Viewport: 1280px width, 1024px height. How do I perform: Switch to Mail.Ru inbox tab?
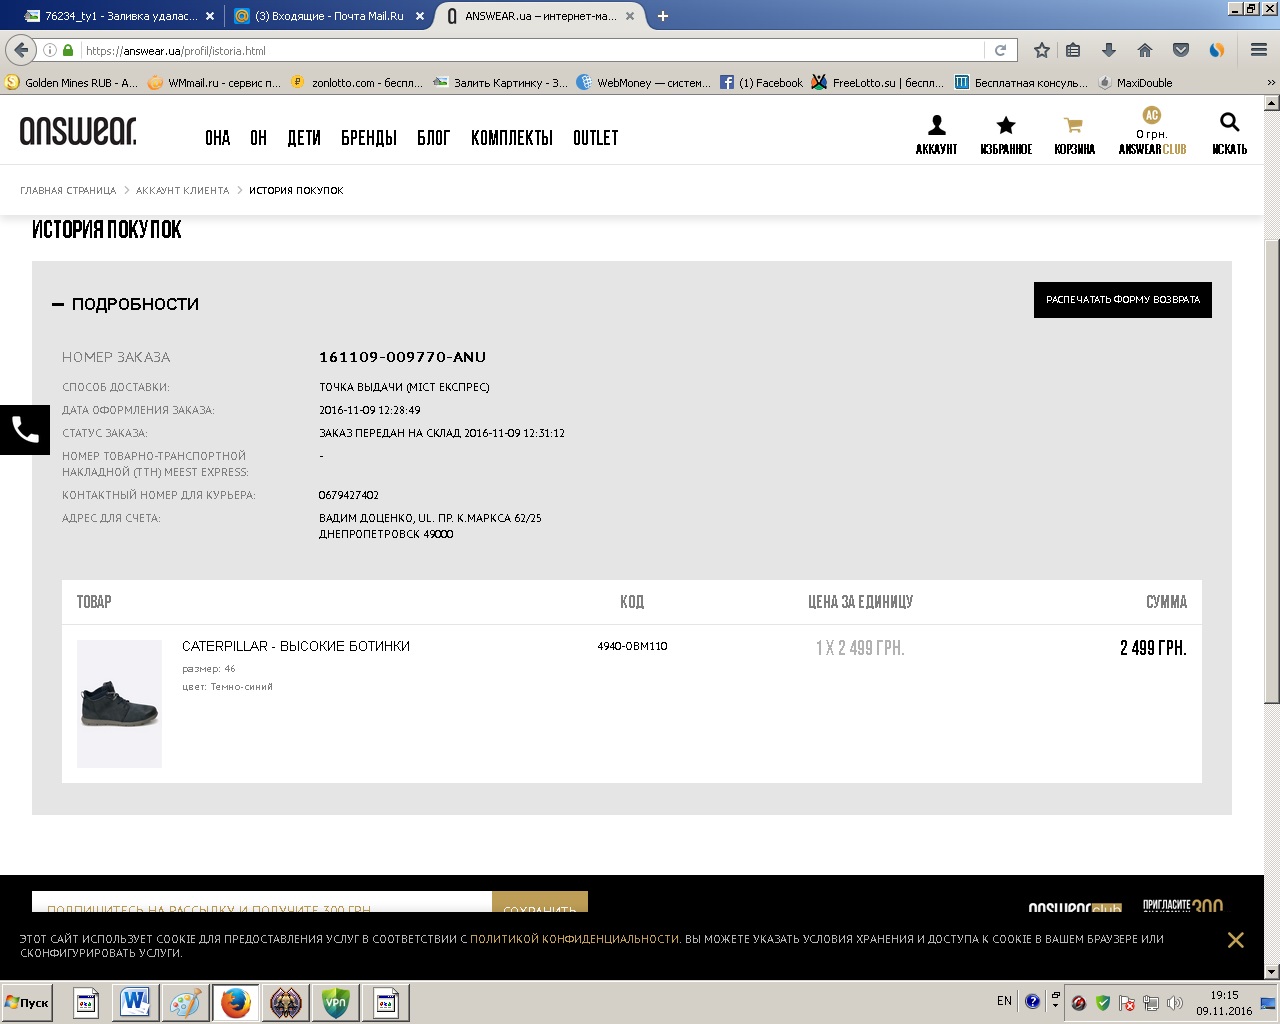click(327, 16)
